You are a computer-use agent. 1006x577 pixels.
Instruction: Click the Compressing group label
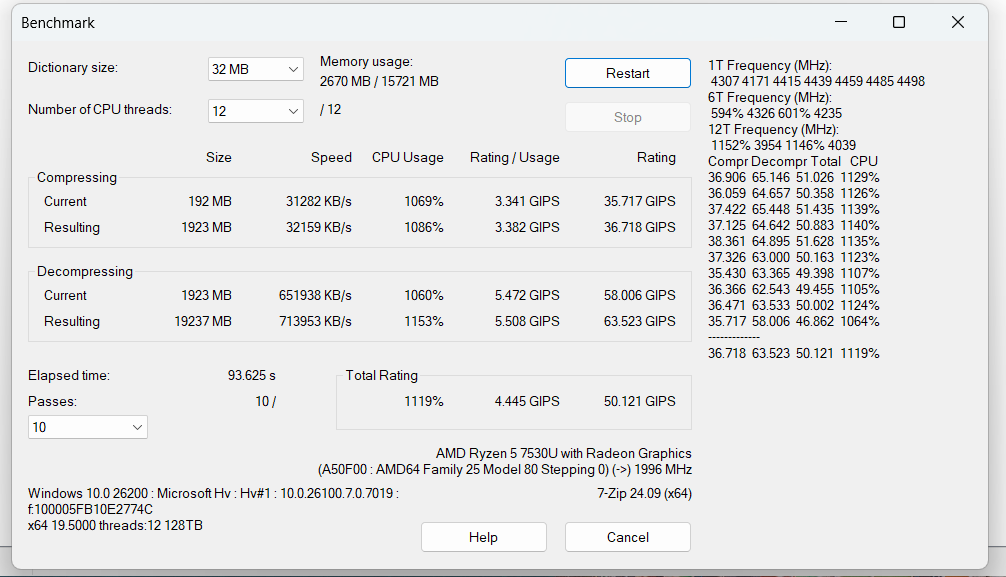[x=77, y=177]
